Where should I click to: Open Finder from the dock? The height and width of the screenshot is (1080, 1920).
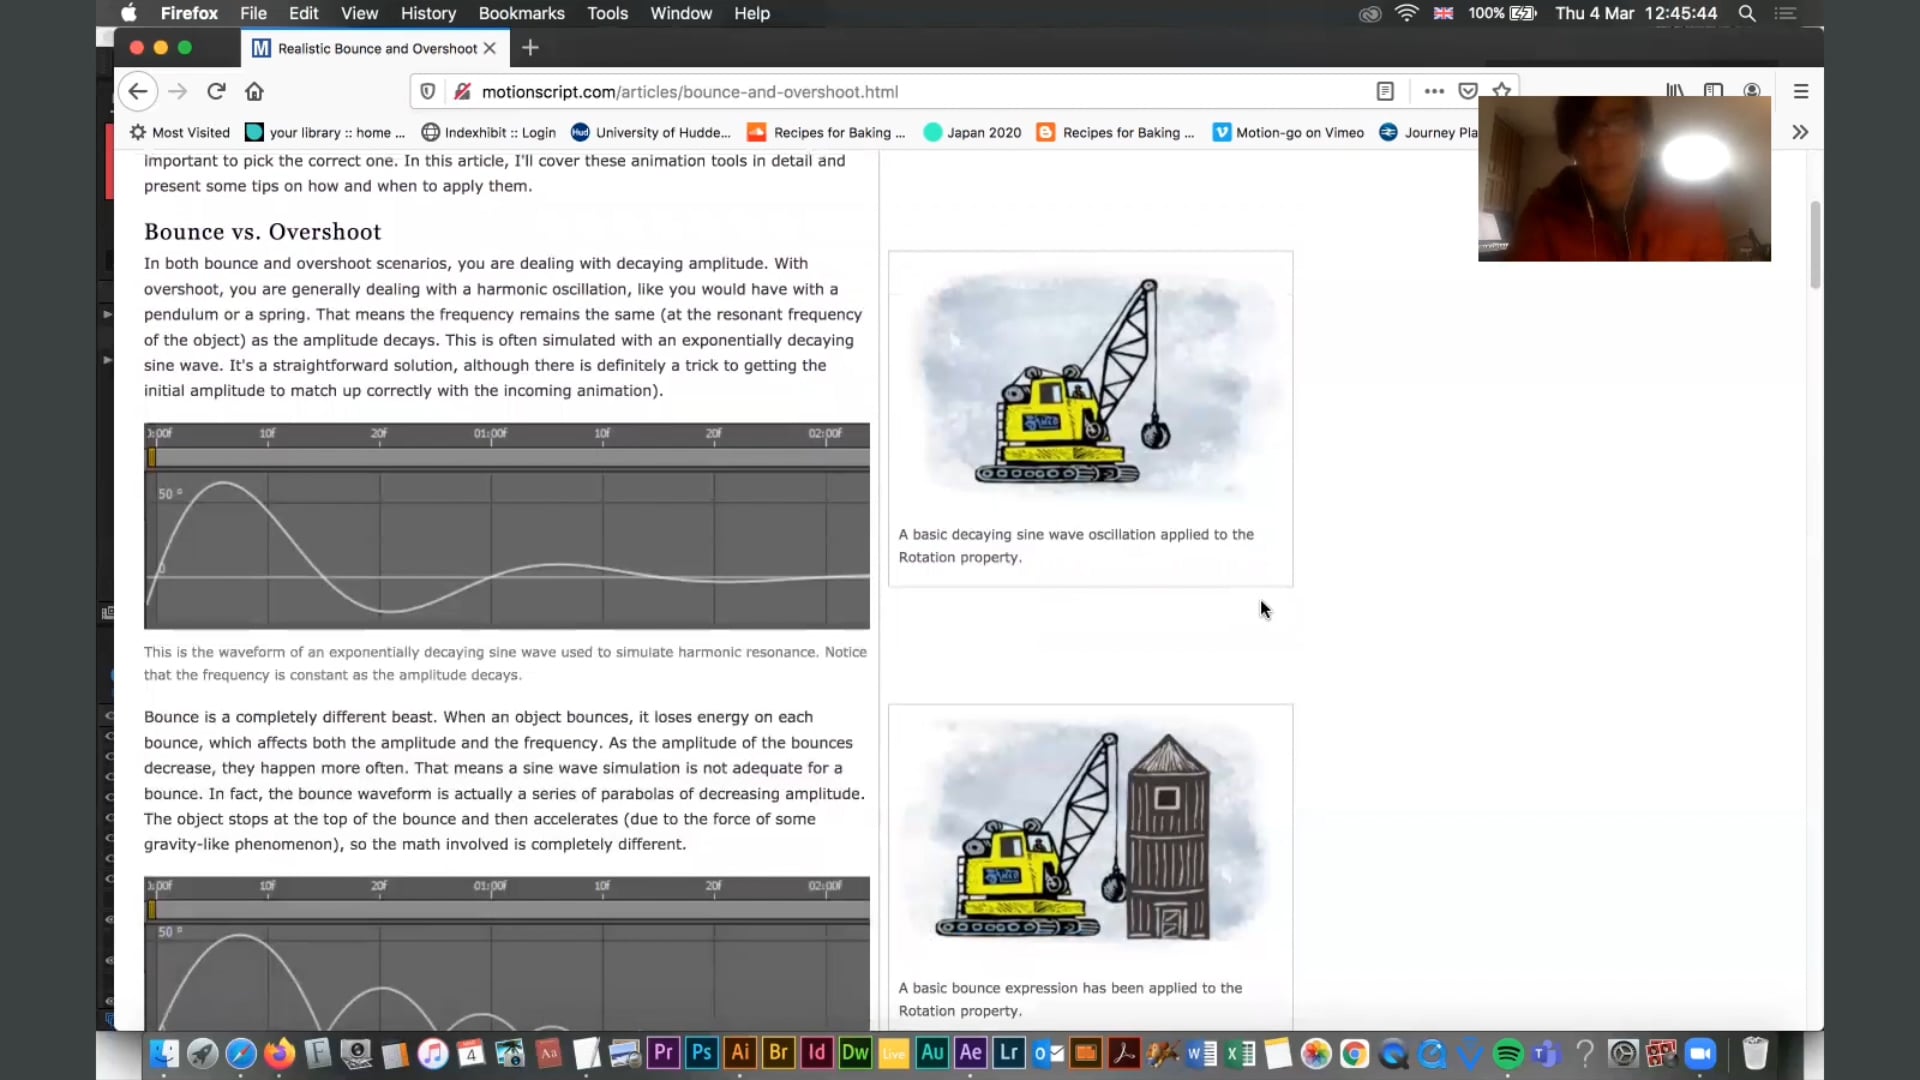click(x=164, y=1053)
